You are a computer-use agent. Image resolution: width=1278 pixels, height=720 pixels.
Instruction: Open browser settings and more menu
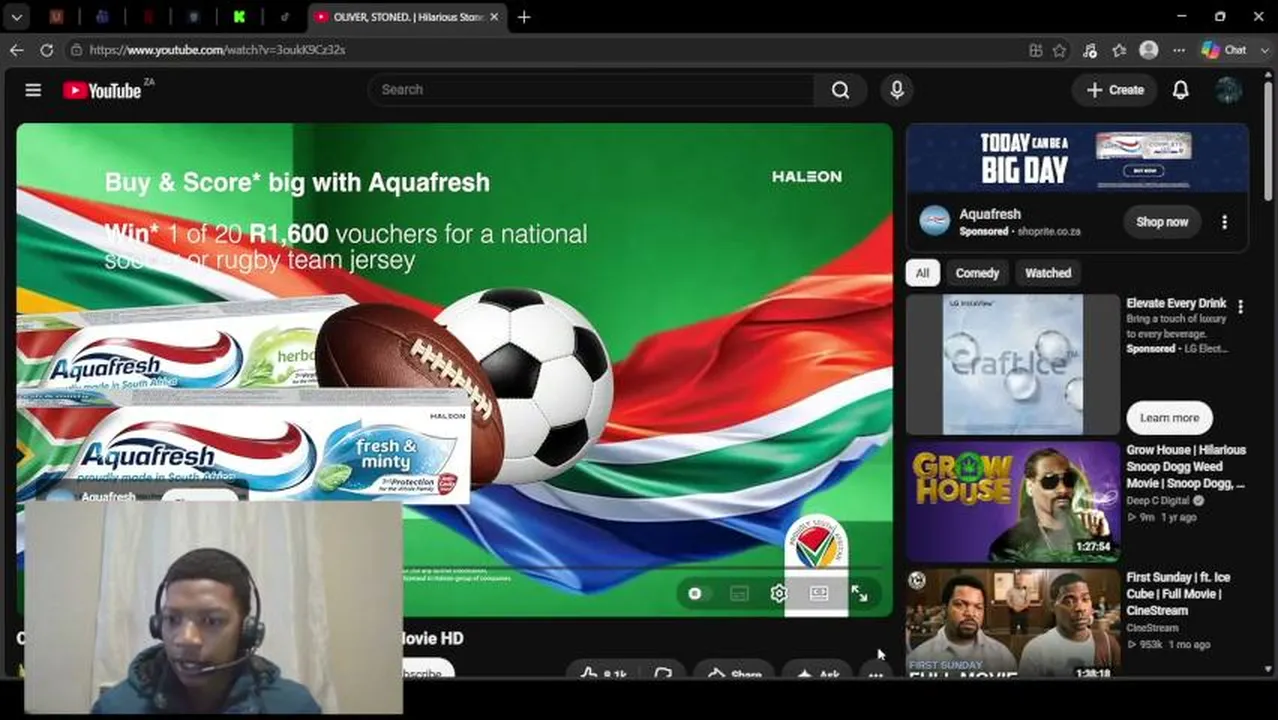point(1179,50)
